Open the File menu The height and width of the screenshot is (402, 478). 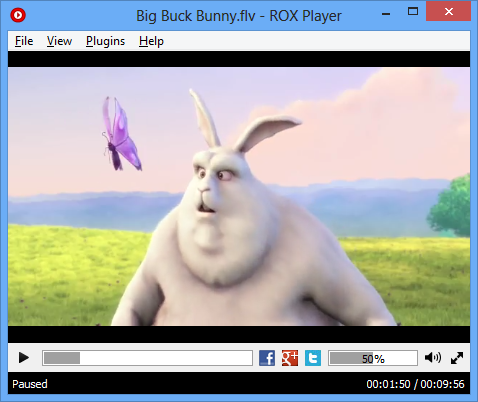(24, 41)
